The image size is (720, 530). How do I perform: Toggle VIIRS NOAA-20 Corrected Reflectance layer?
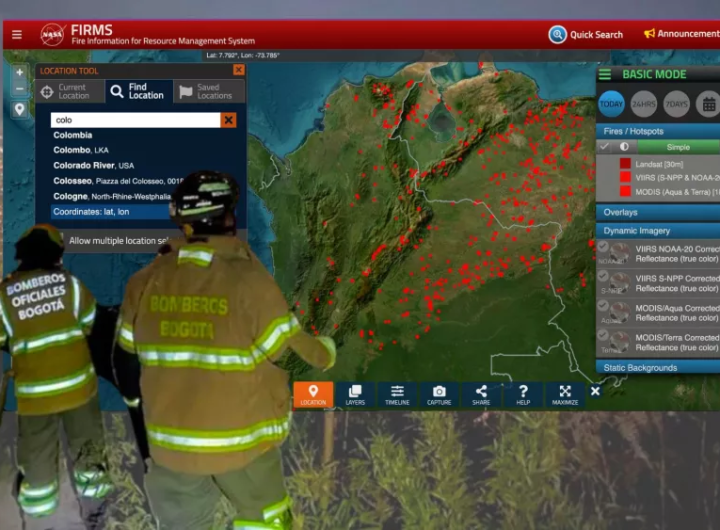(604, 249)
